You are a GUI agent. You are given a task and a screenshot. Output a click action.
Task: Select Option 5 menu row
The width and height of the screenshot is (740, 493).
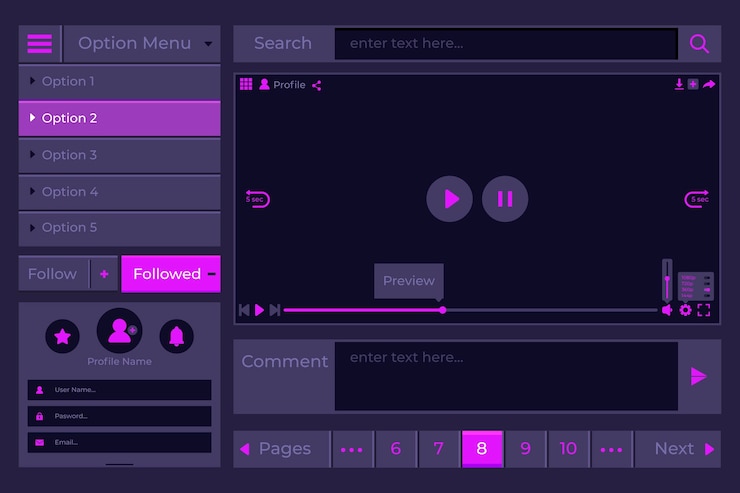pos(119,228)
